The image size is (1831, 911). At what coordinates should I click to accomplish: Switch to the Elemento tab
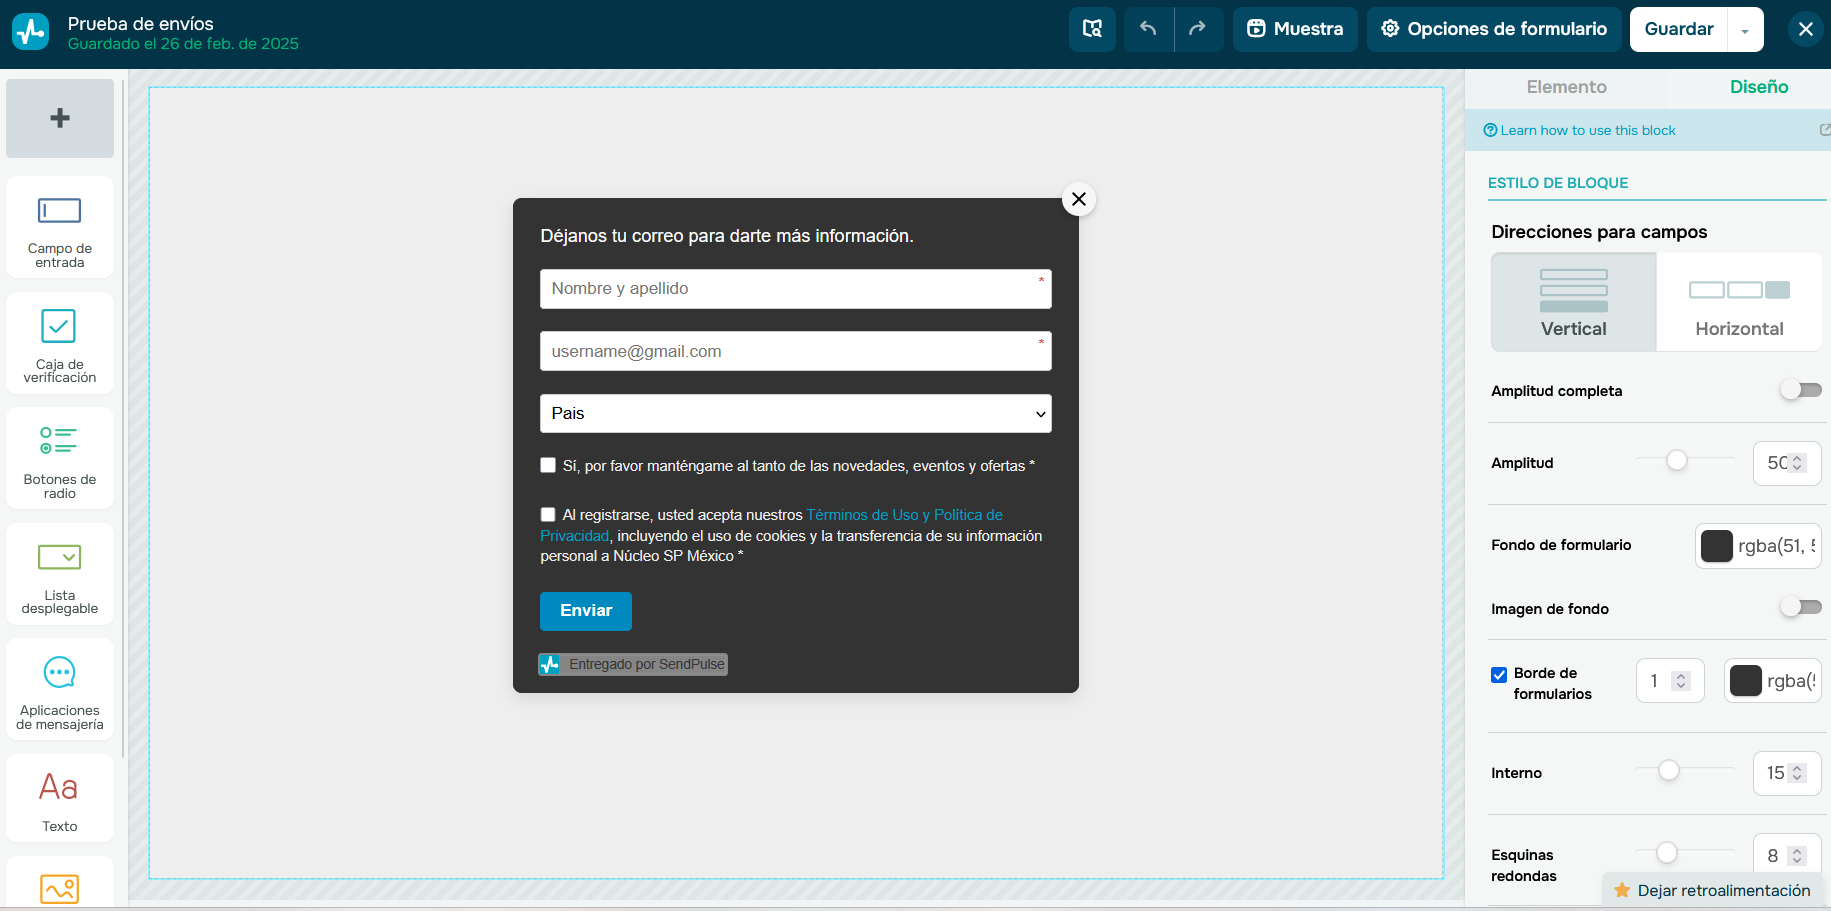1566,87
